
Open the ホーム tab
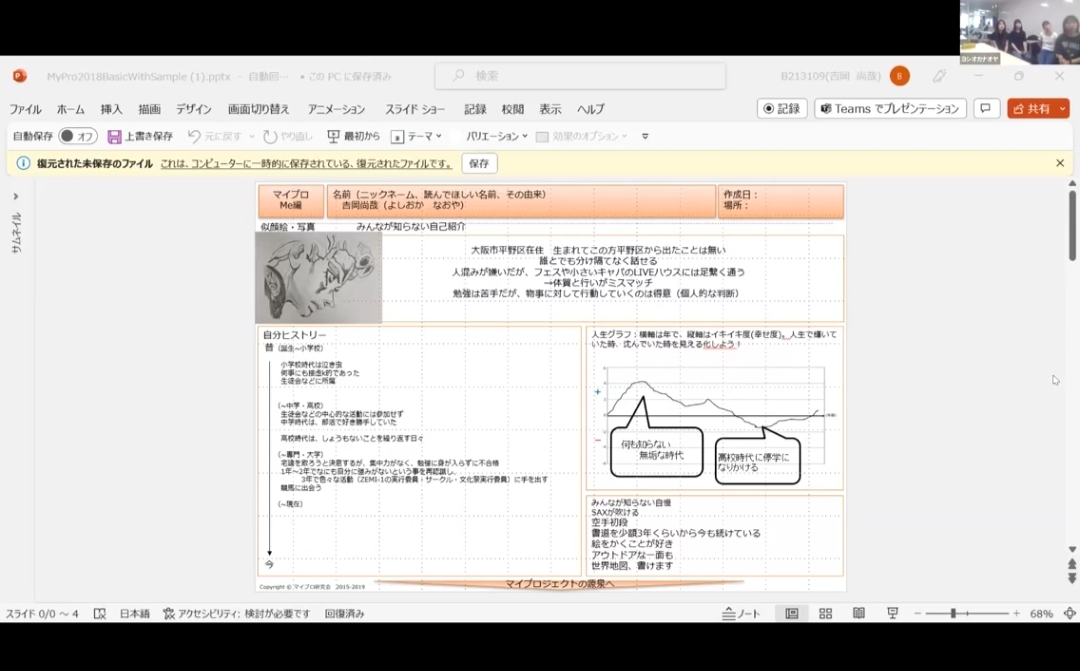tap(71, 109)
